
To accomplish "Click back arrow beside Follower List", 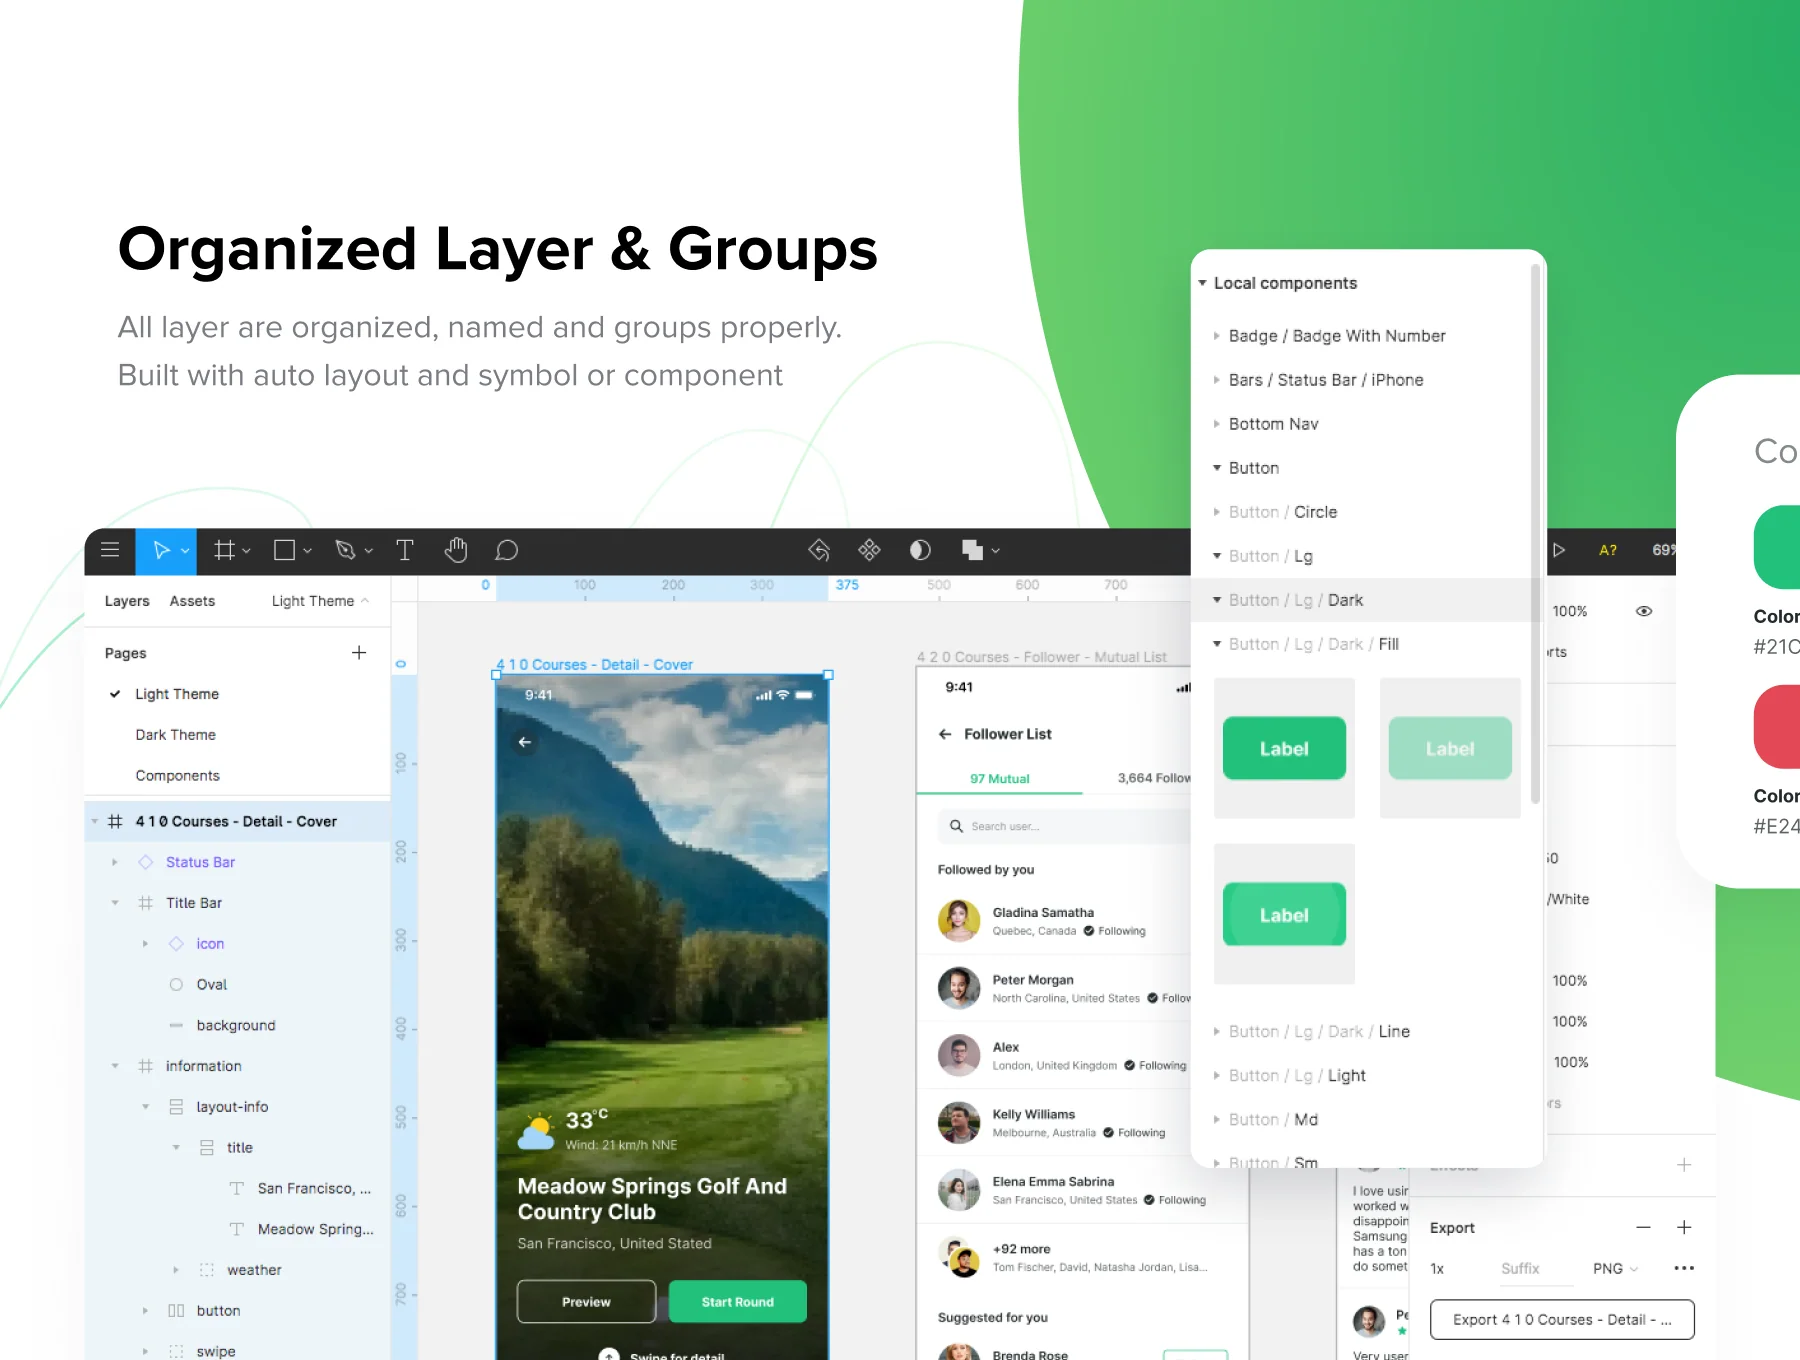I will pos(945,734).
